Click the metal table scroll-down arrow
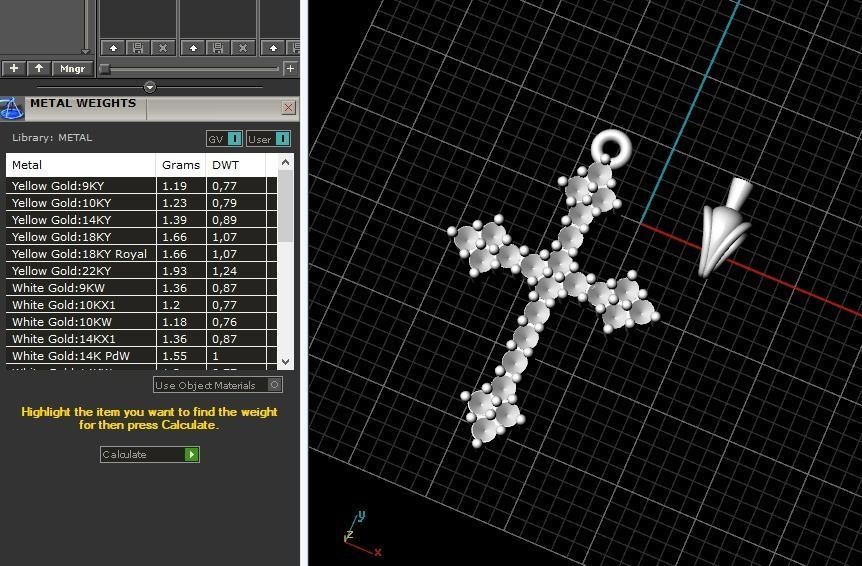Image resolution: width=862 pixels, height=566 pixels. [x=285, y=361]
